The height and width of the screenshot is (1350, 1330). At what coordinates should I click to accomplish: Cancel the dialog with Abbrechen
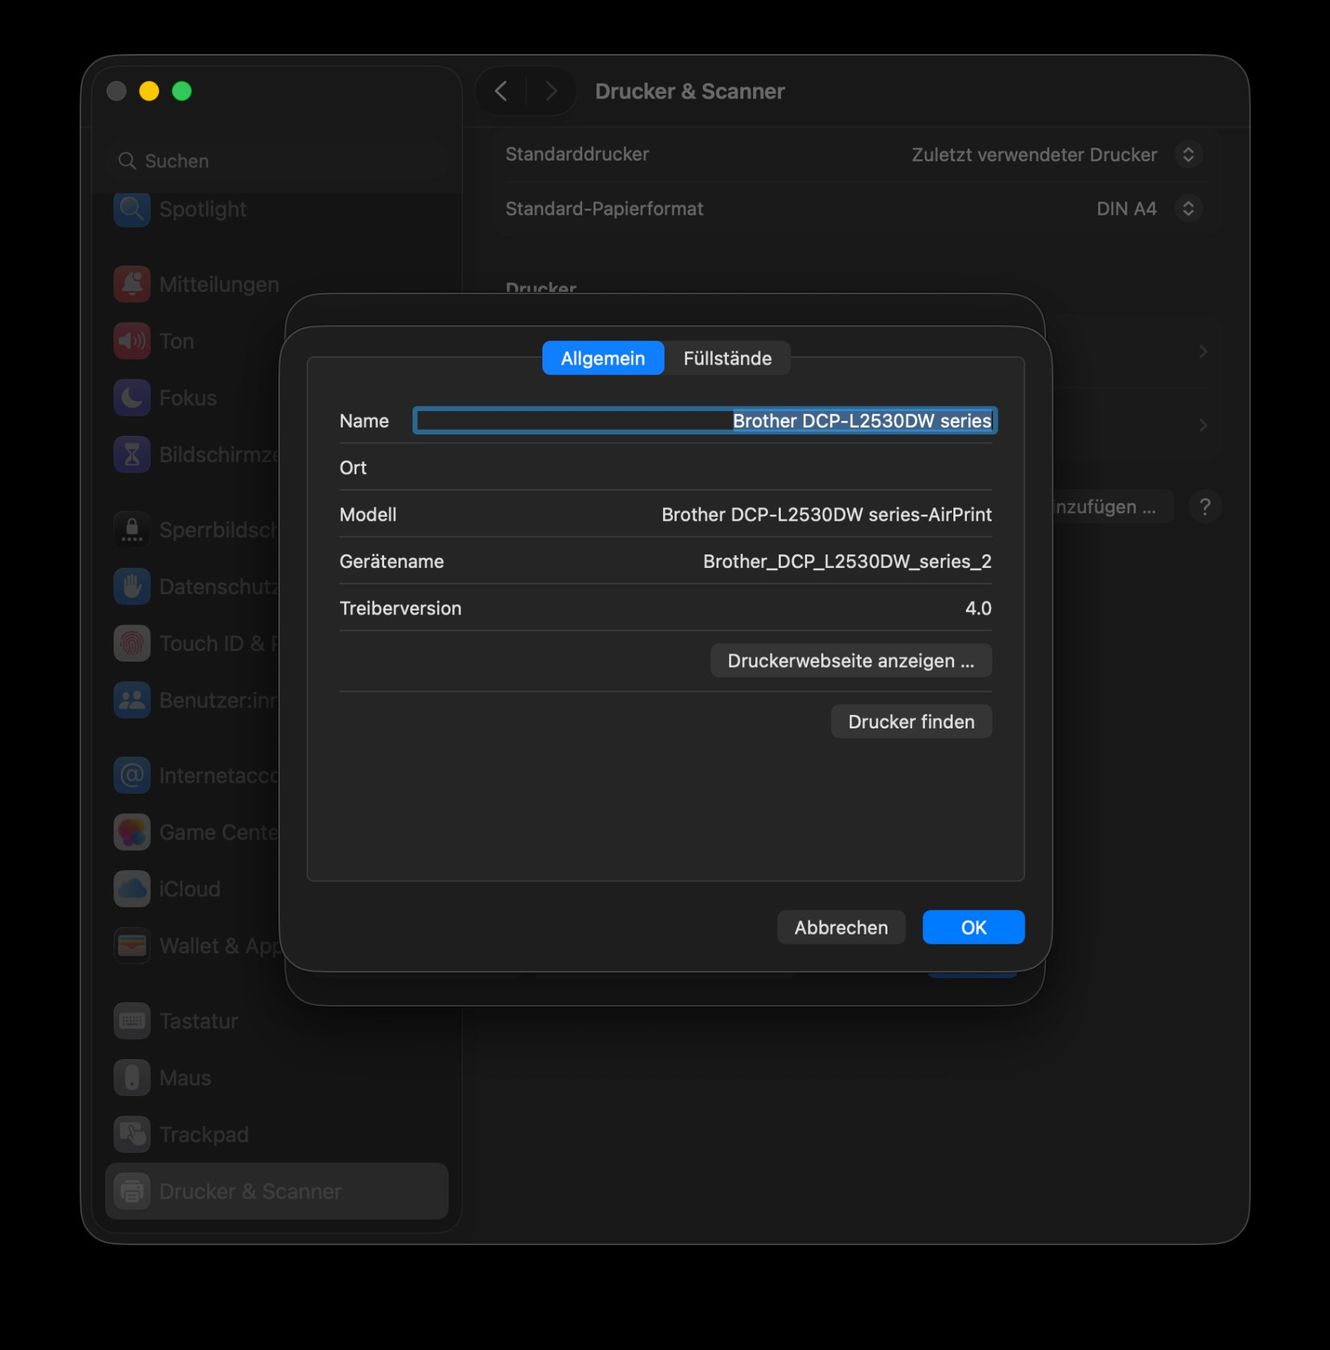click(x=841, y=927)
